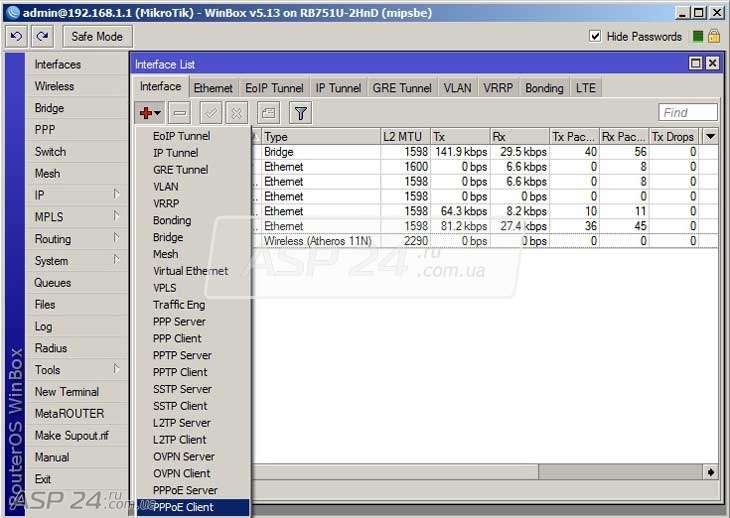Select the Interface tab
This screenshot has width=730, height=518.
tap(161, 87)
